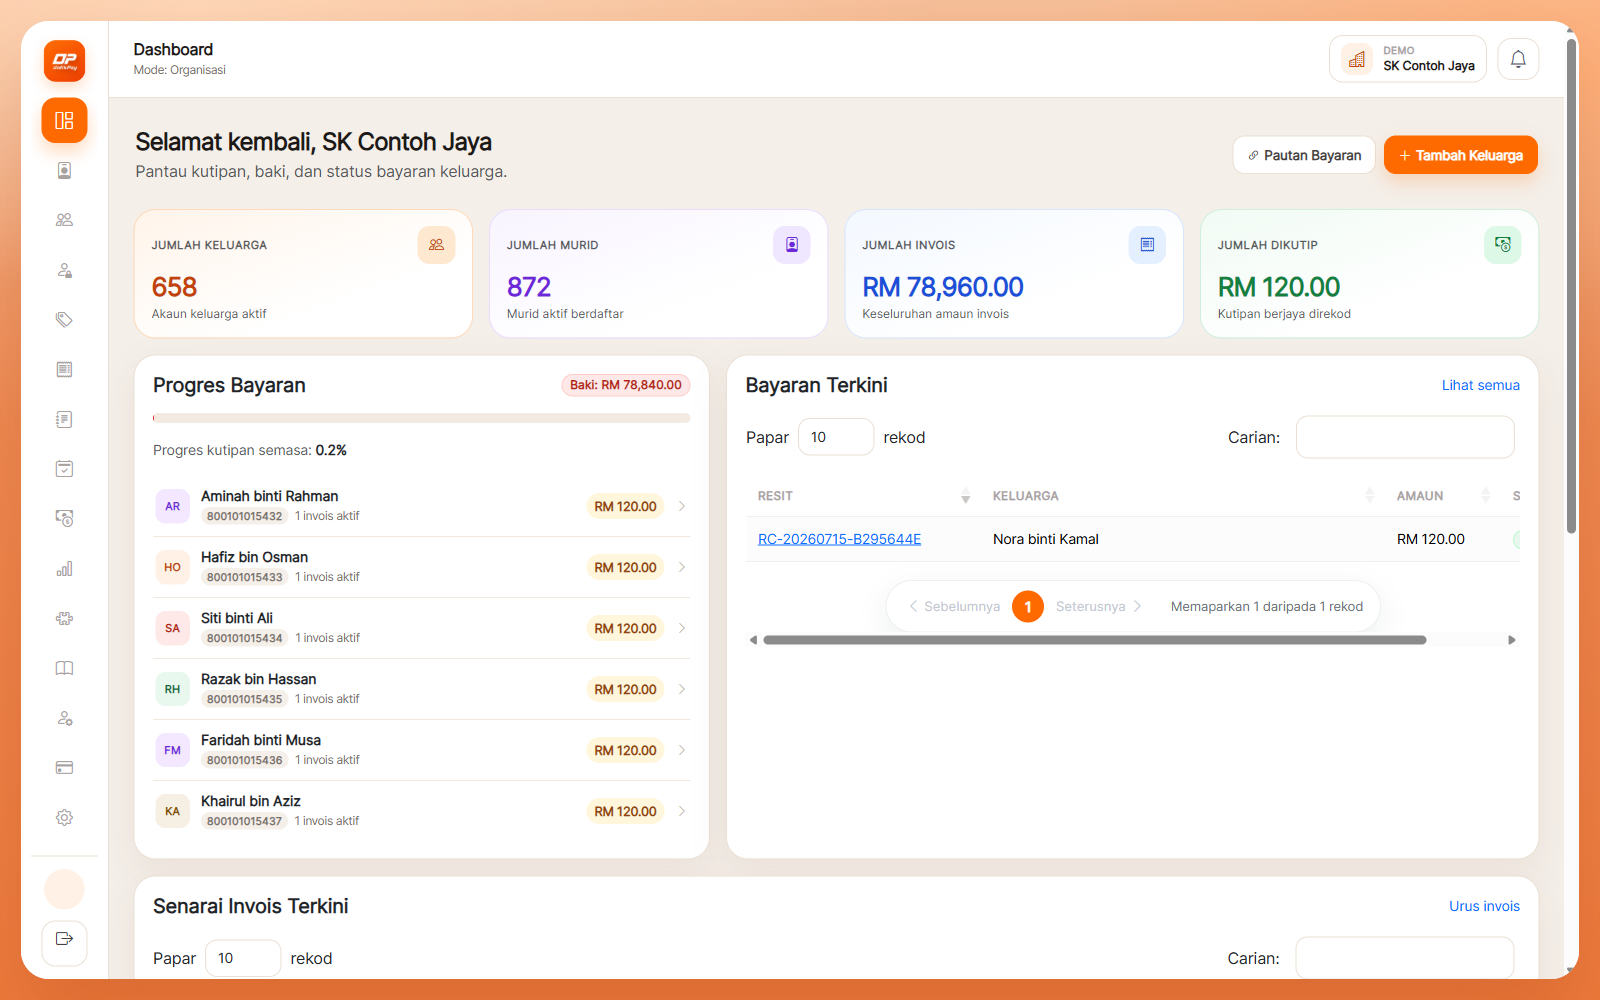Open the families group icon in sidebar
The width and height of the screenshot is (1600, 1000).
[64, 220]
